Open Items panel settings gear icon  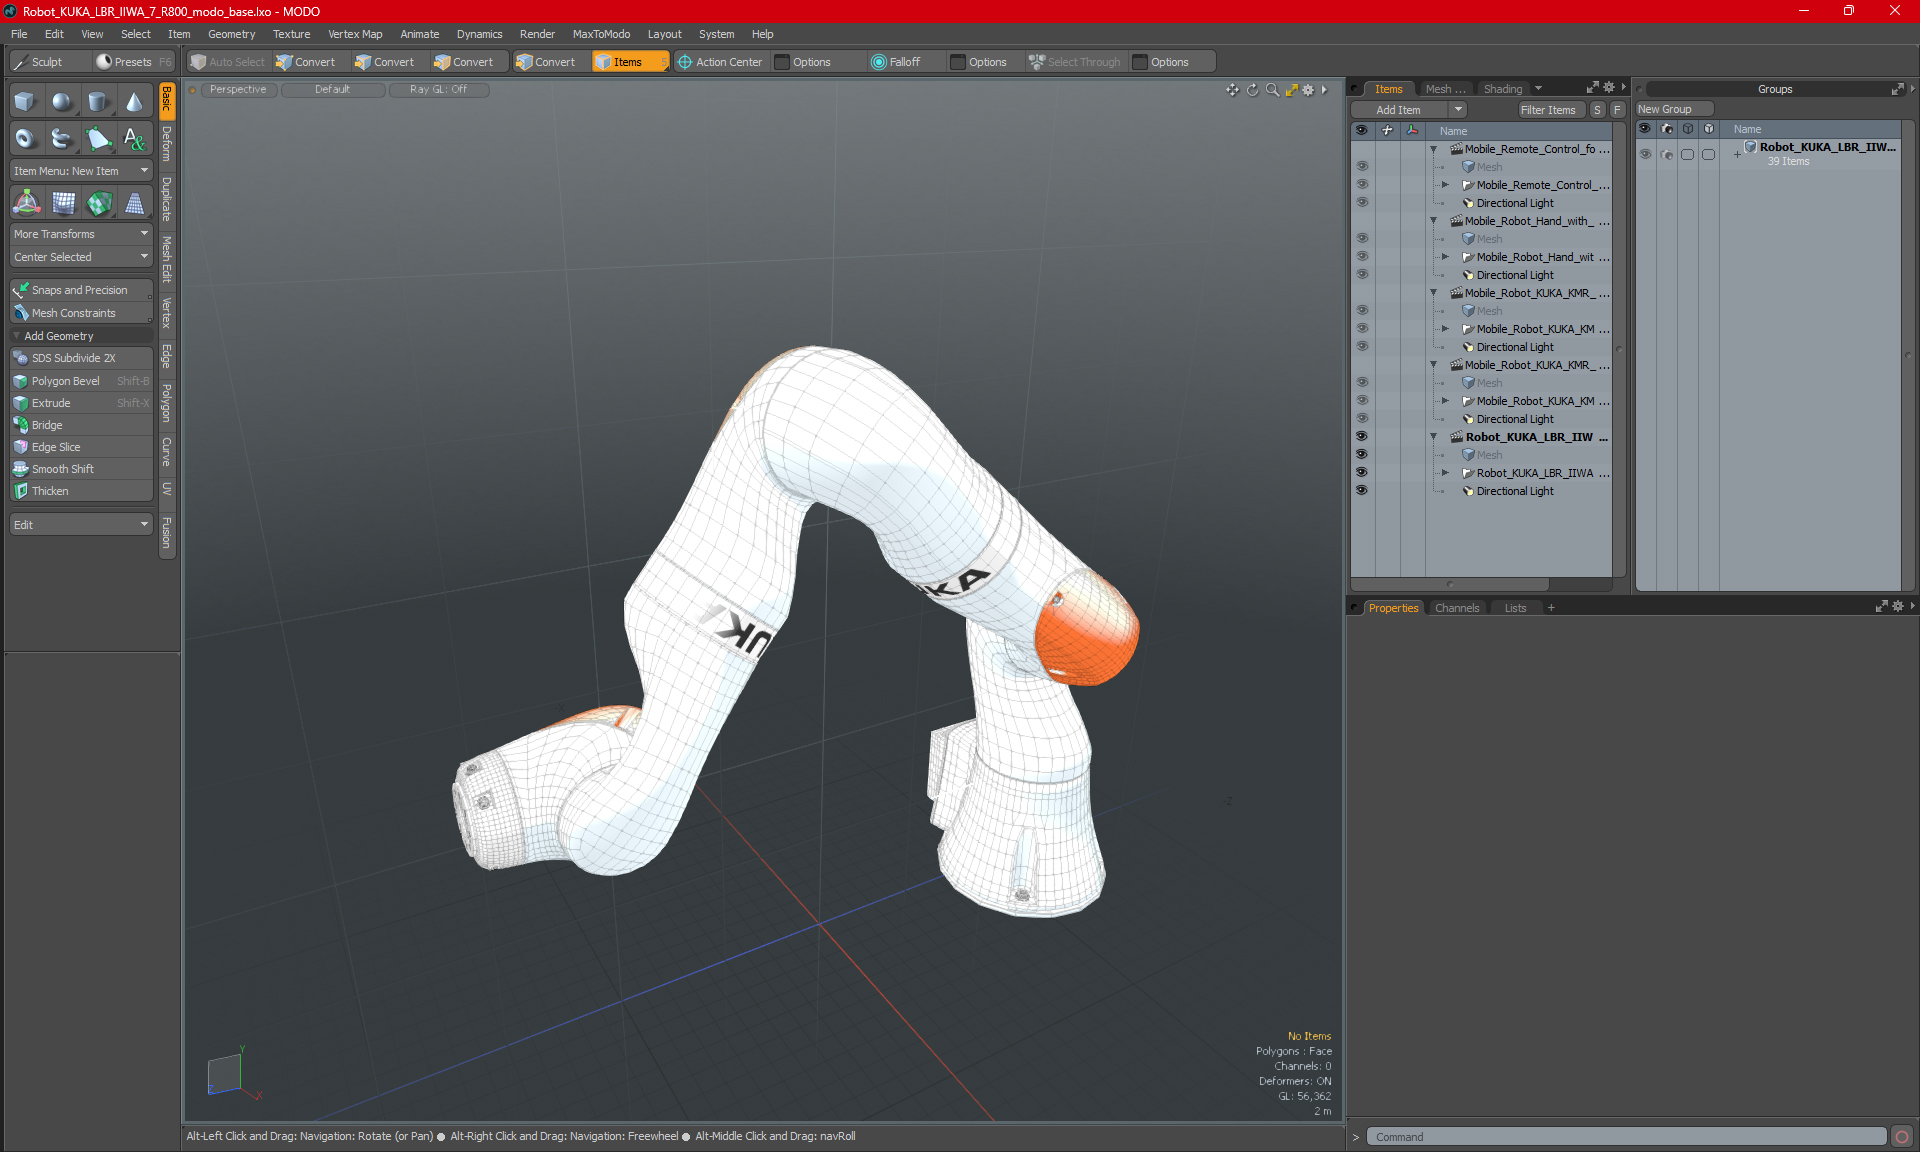tap(1609, 88)
